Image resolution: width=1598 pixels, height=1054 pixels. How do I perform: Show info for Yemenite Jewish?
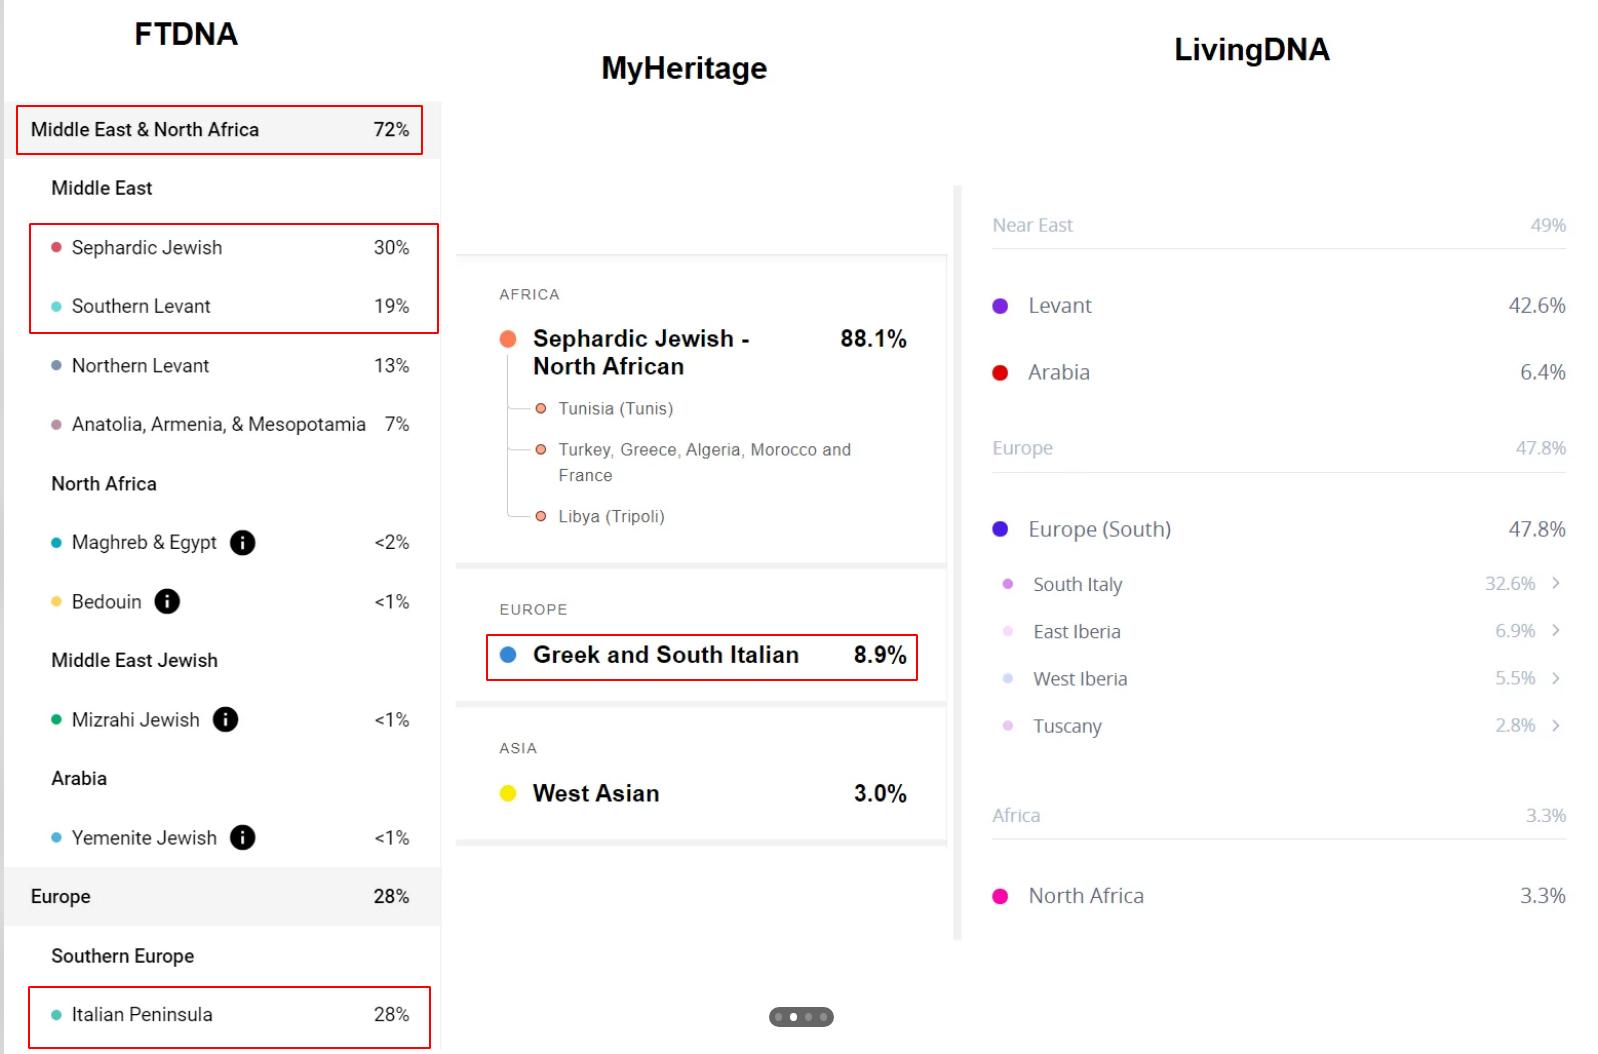243,837
